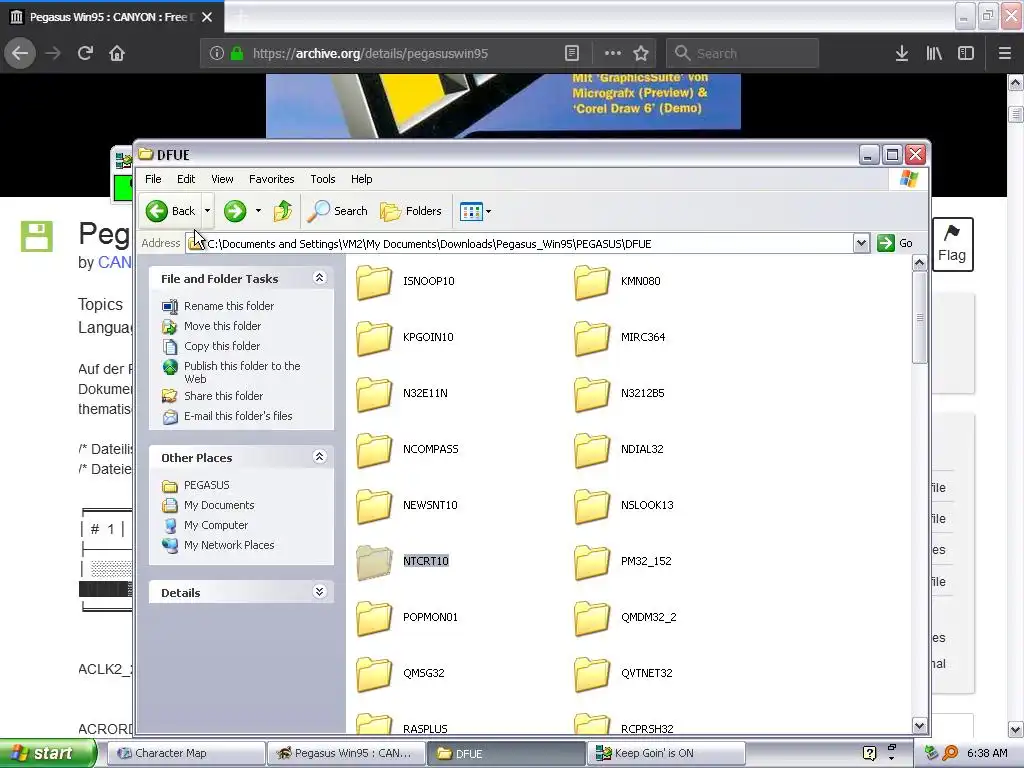Open the File menu
This screenshot has width=1024, height=768.
point(153,179)
